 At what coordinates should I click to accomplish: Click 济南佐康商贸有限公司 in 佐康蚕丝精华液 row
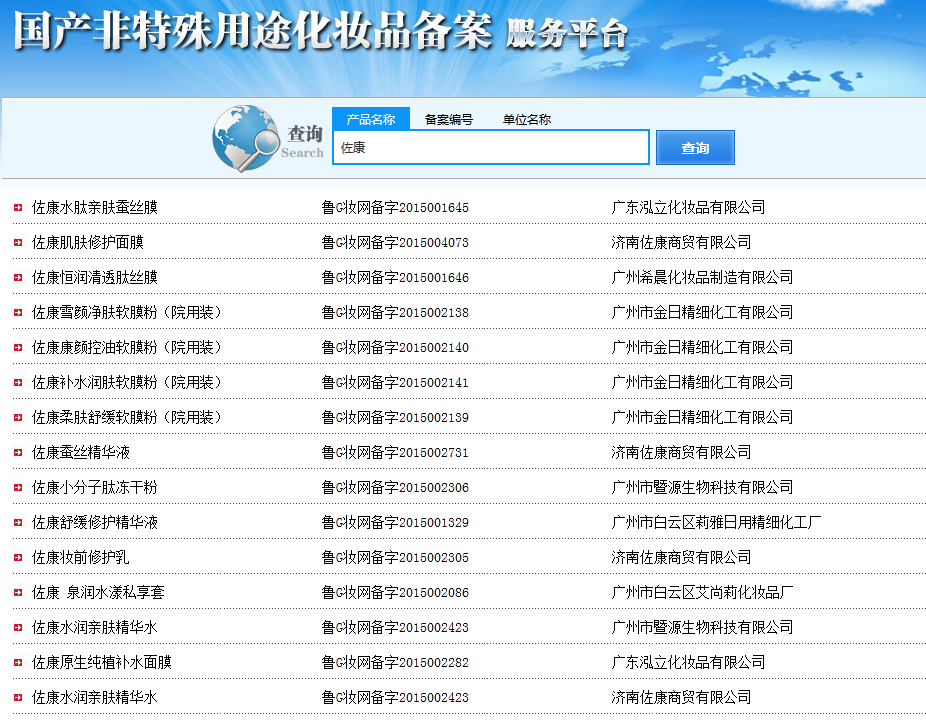[682, 452]
